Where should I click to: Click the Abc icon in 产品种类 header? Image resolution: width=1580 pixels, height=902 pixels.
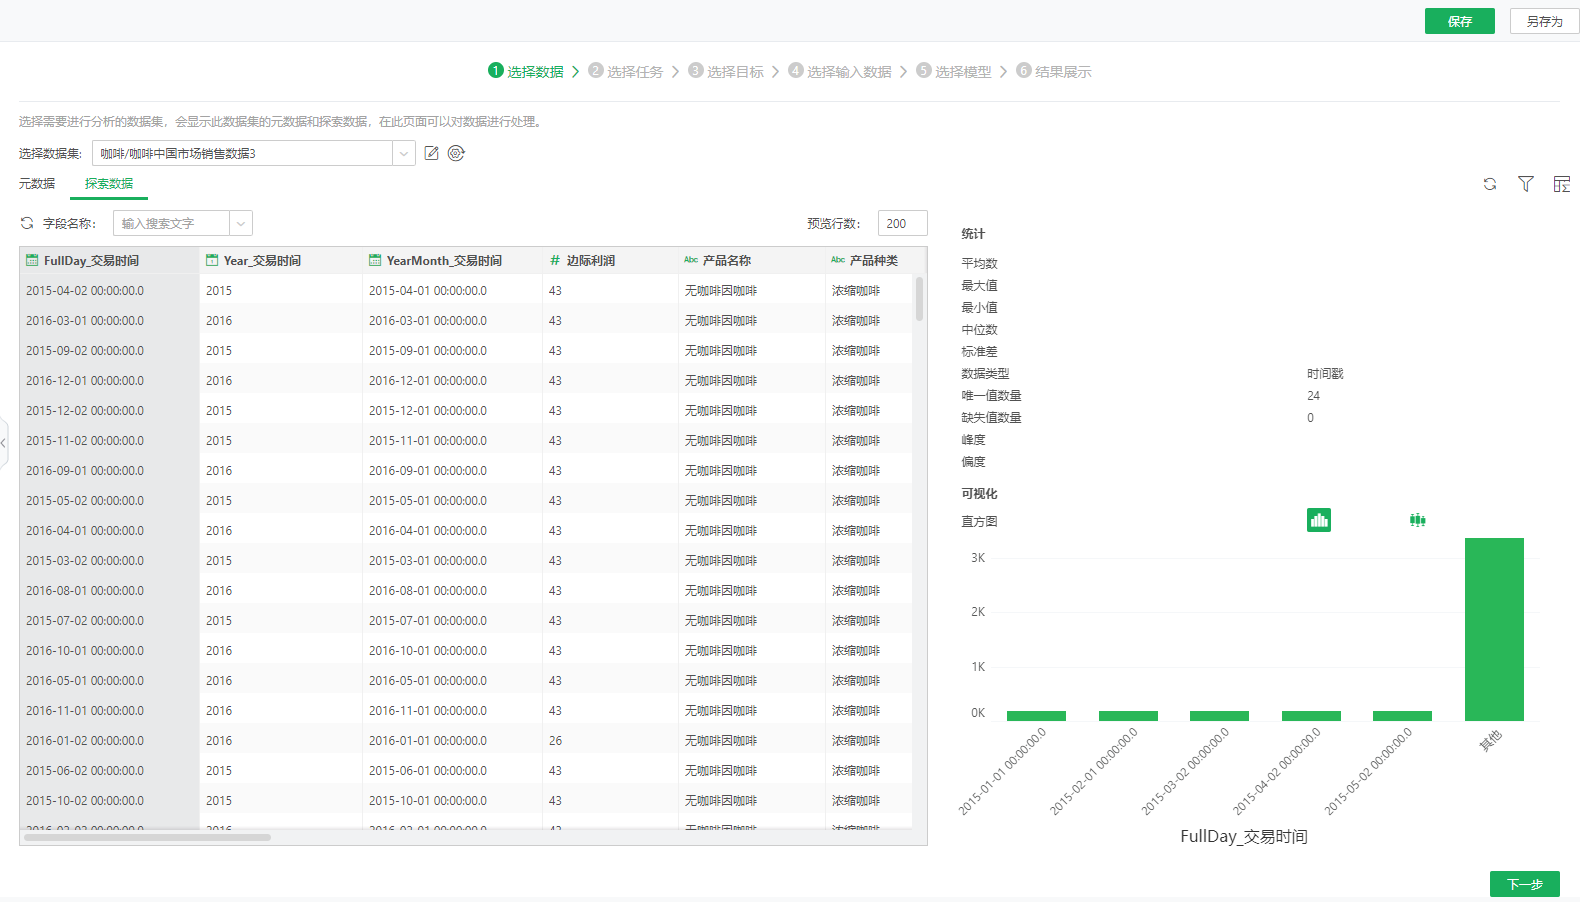(x=838, y=260)
